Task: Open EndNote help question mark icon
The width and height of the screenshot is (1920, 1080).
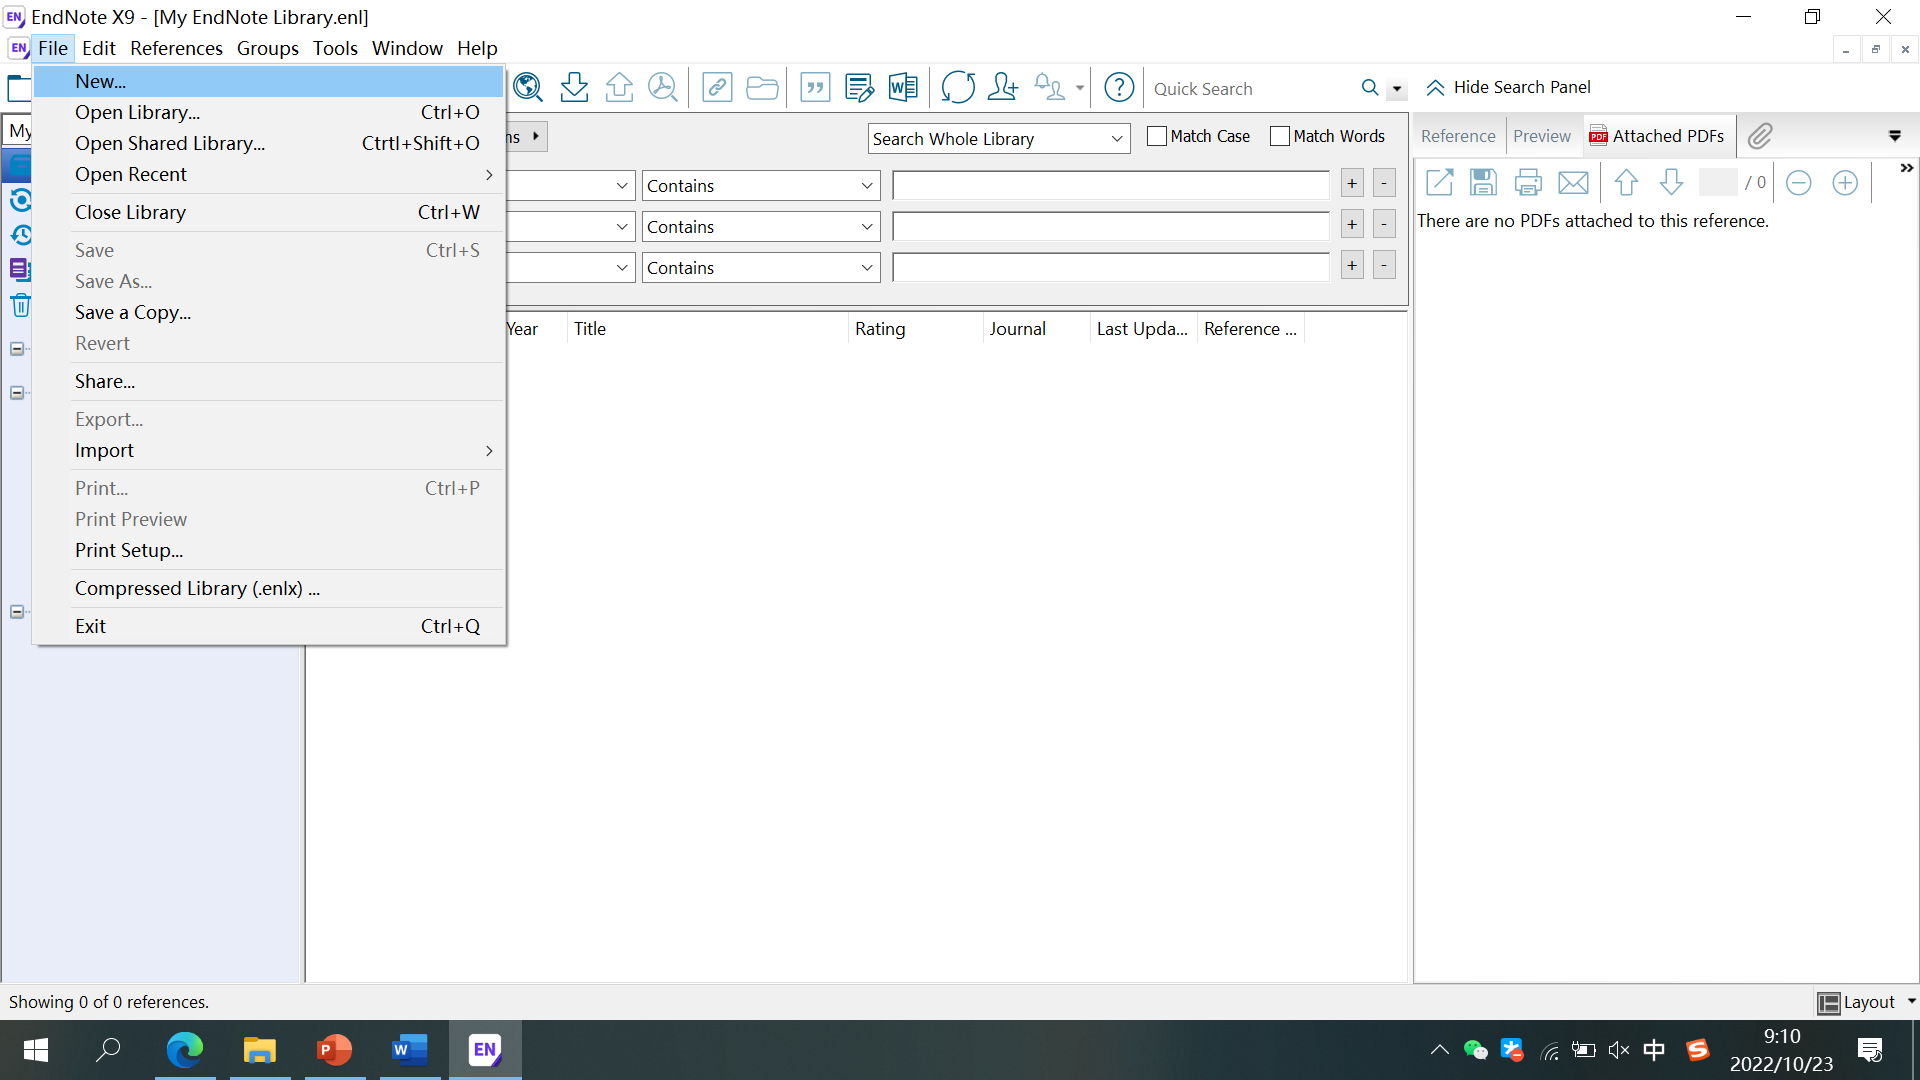Action: (1118, 88)
